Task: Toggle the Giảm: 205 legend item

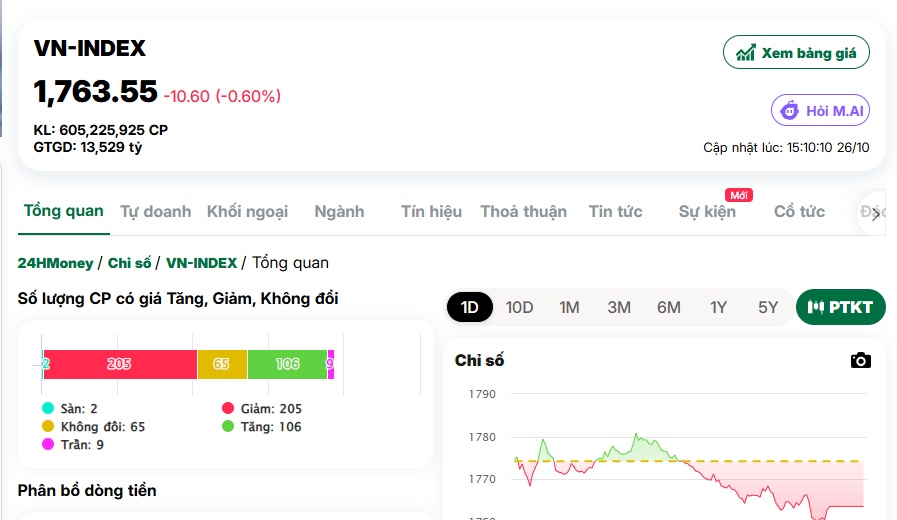Action: [262, 408]
